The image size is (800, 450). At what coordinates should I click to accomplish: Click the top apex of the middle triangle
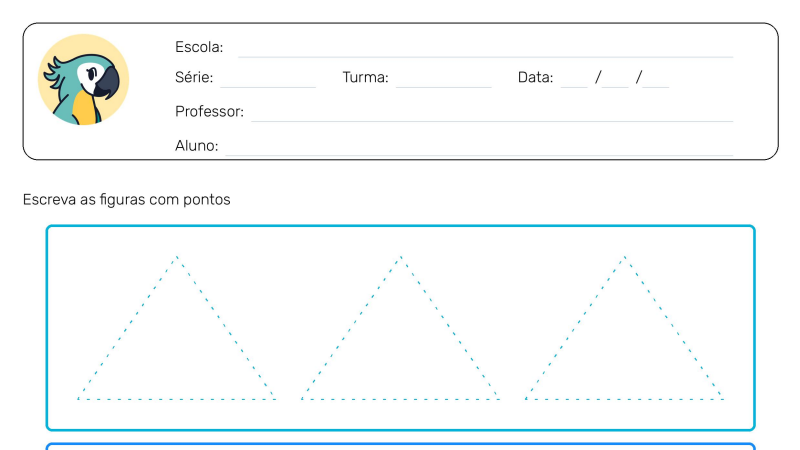401,257
